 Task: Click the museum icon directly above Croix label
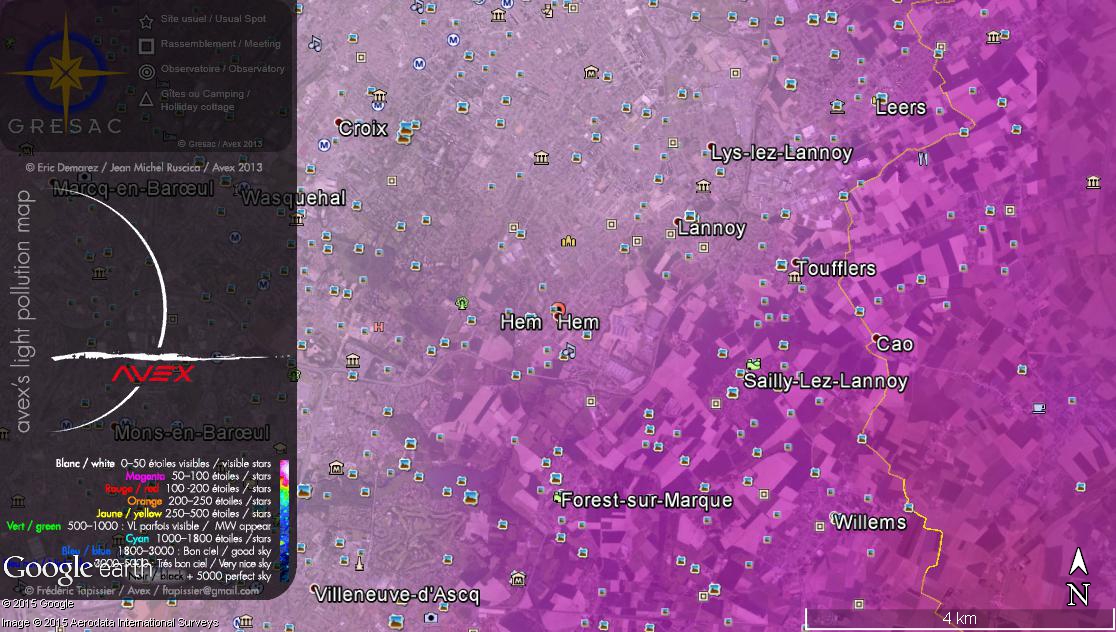(x=379, y=95)
